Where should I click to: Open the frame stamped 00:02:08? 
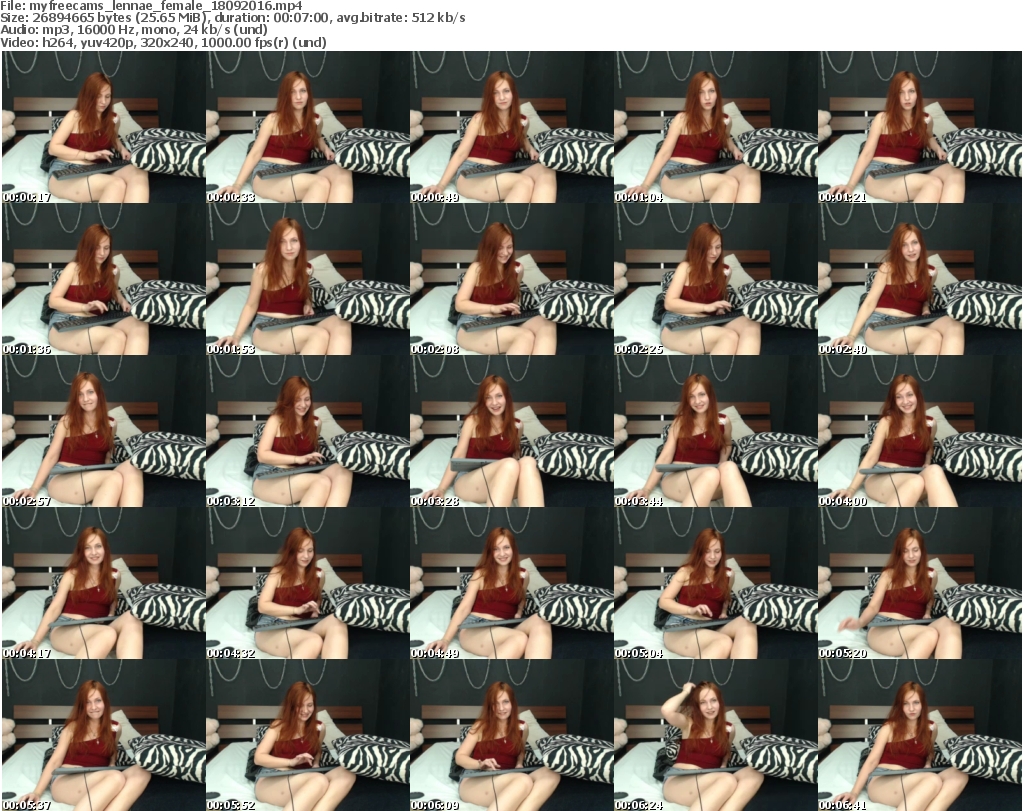coord(511,279)
